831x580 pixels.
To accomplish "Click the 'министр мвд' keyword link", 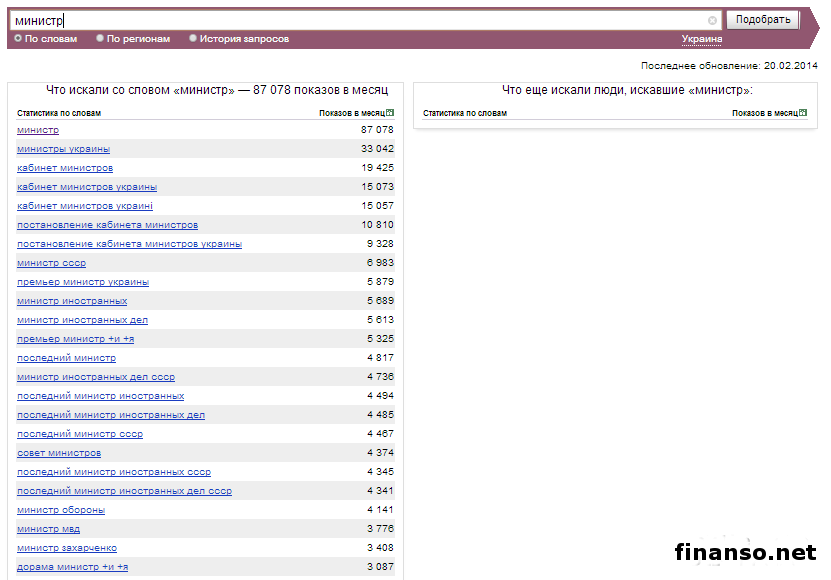I will tap(48, 529).
